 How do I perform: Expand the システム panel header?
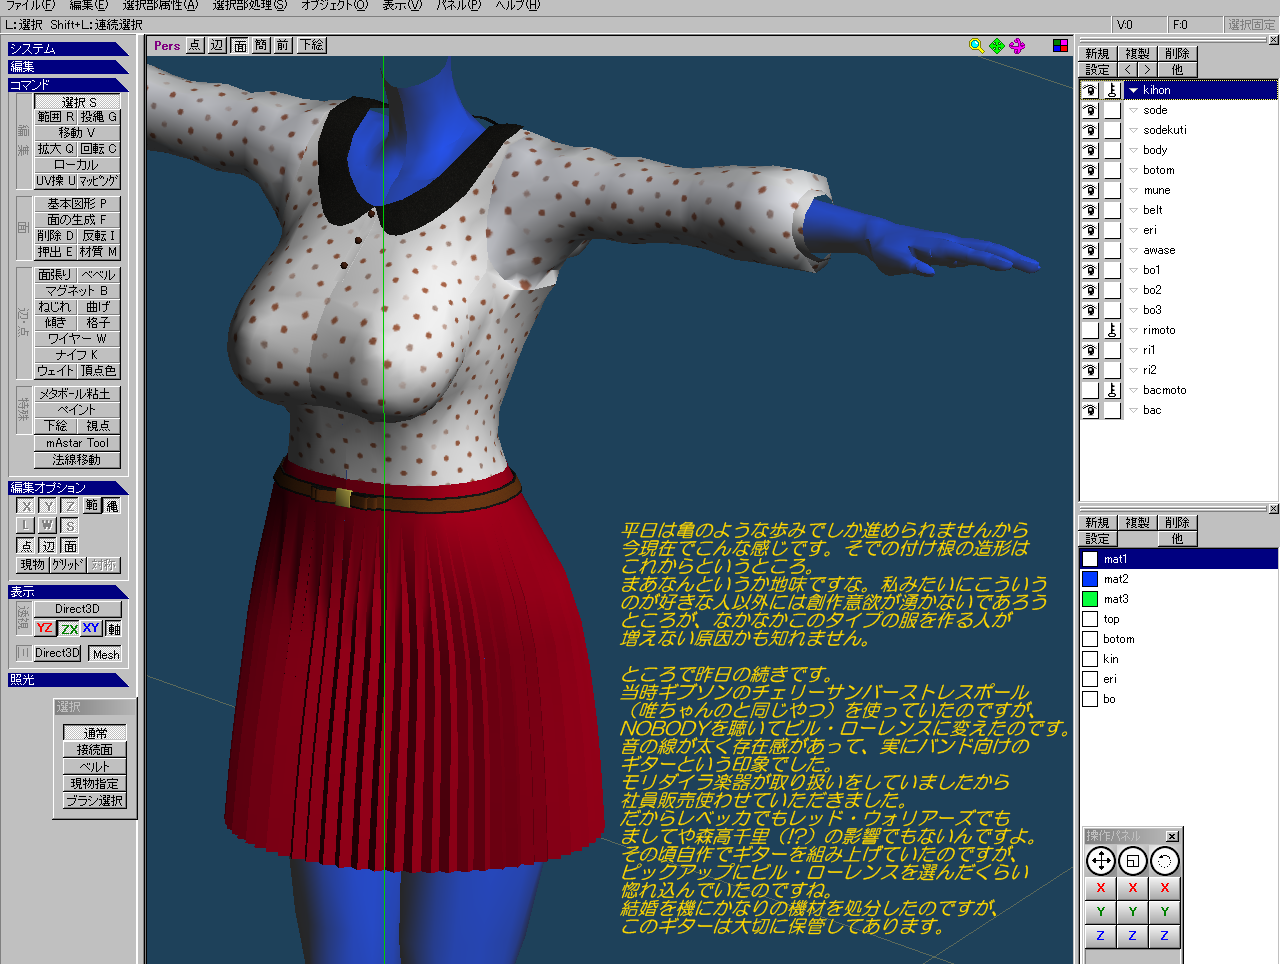coord(67,49)
